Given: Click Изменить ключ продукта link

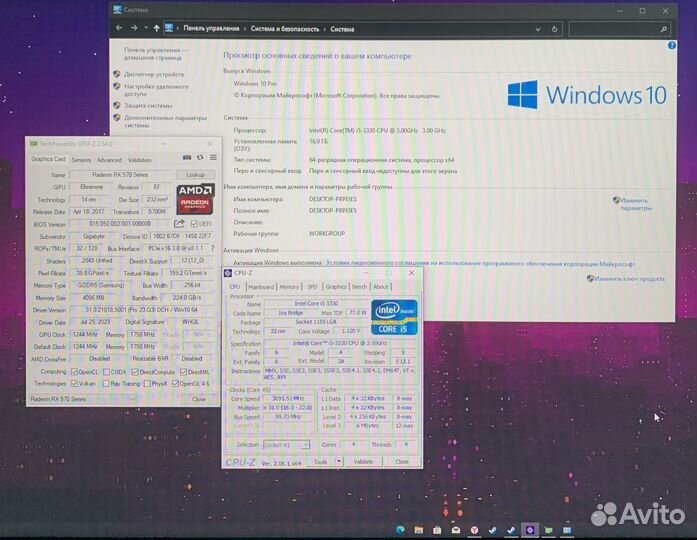Looking at the screenshot, I should point(629,279).
